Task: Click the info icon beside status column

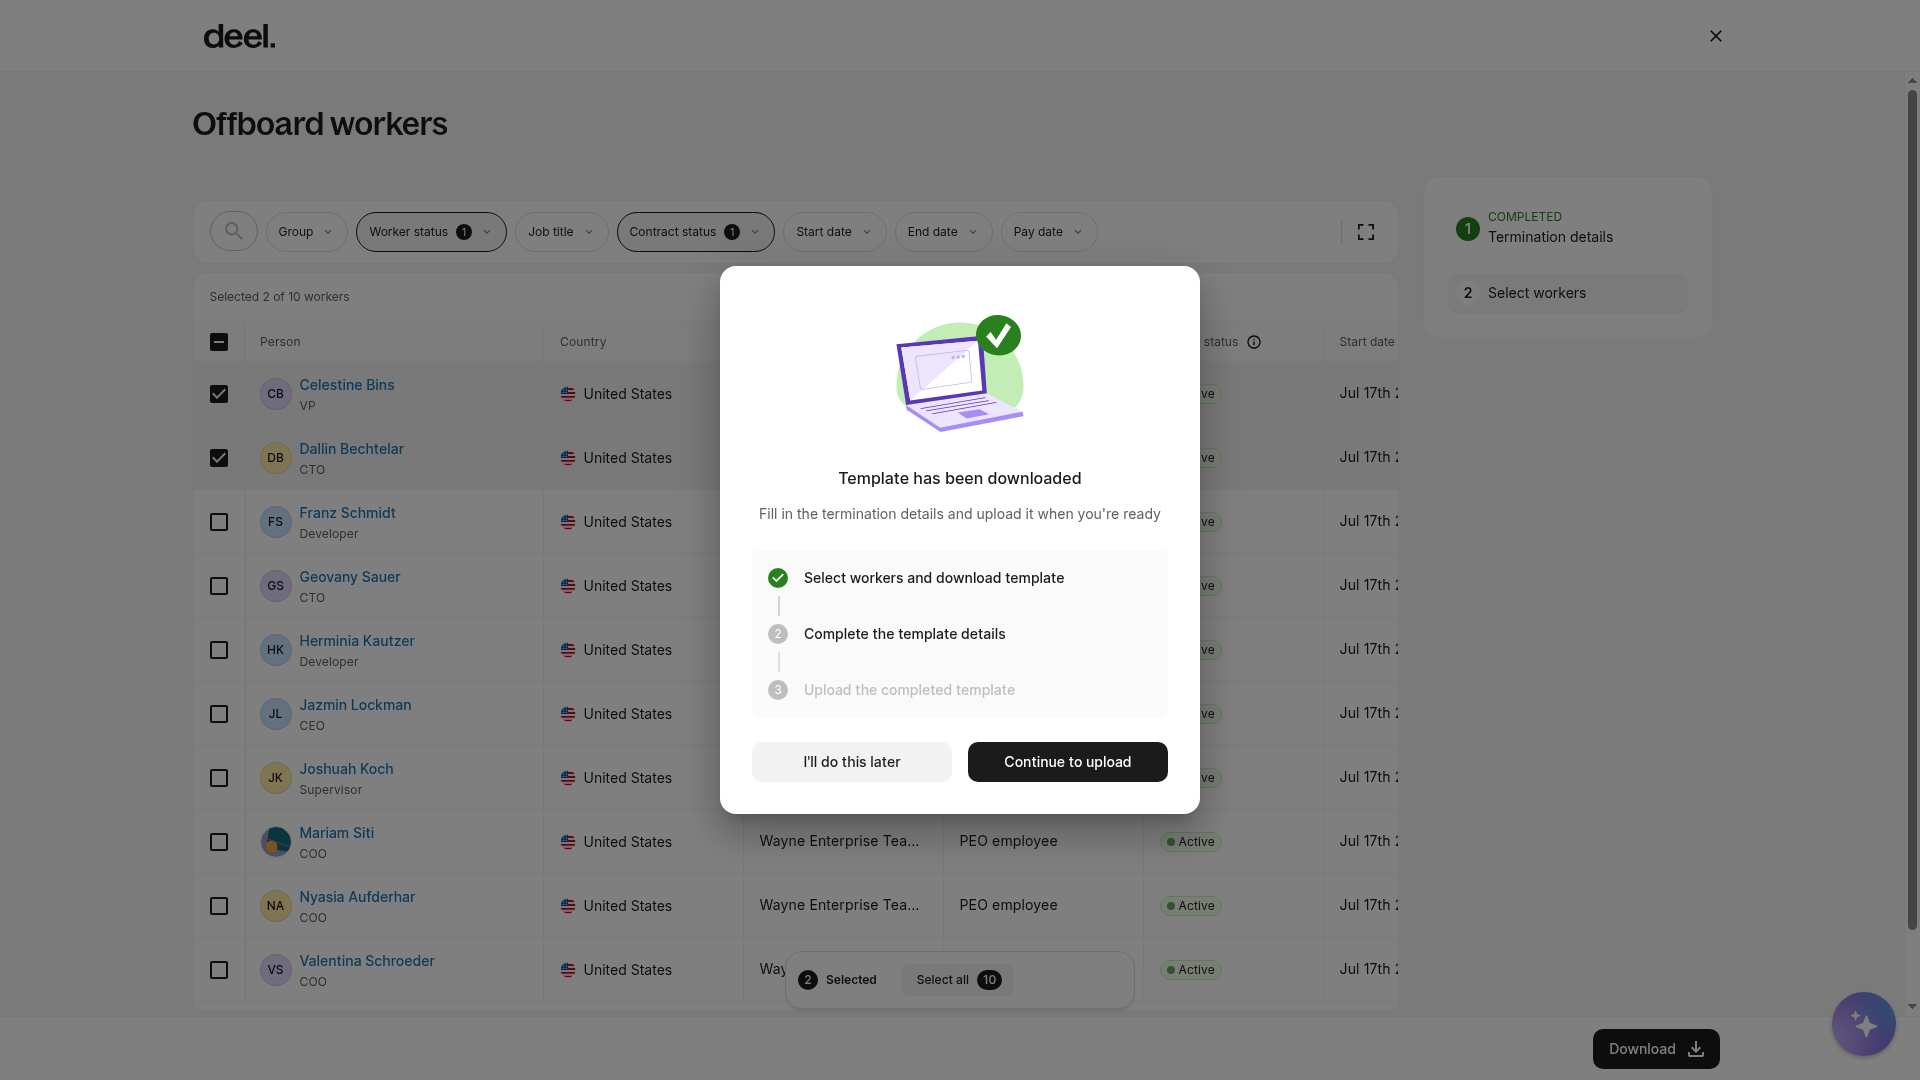Action: 1254,342
